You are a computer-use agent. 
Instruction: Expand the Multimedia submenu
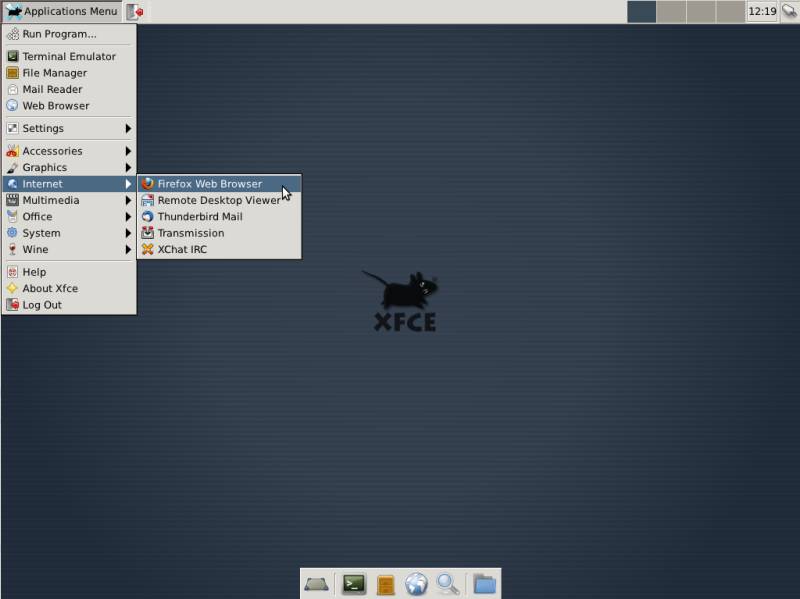click(69, 200)
